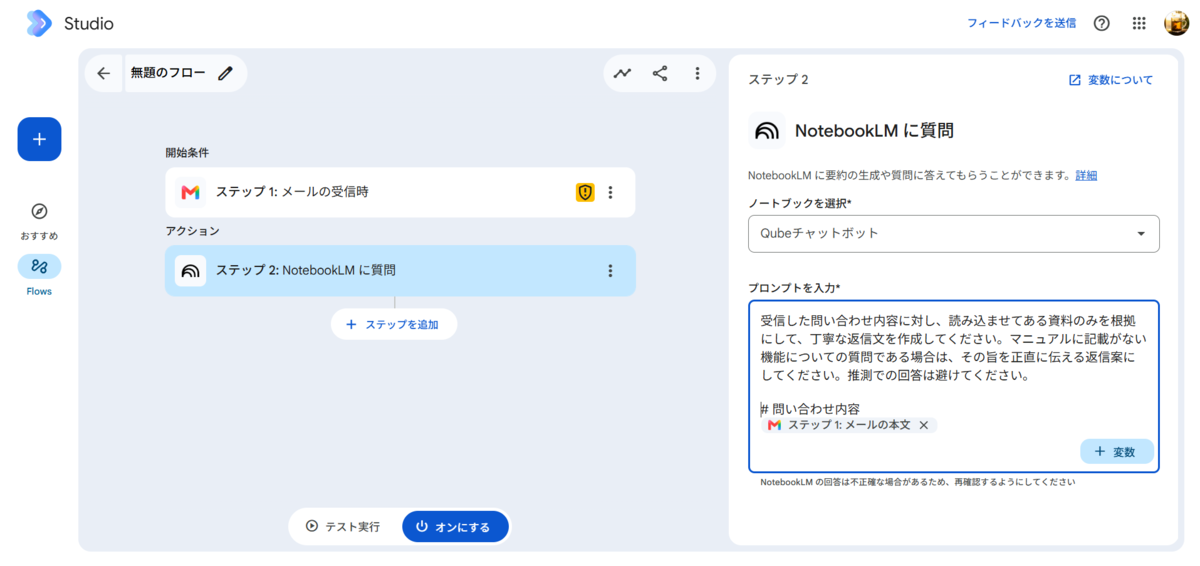
Task: Click the 無題のフロー title text
Action: [168, 73]
